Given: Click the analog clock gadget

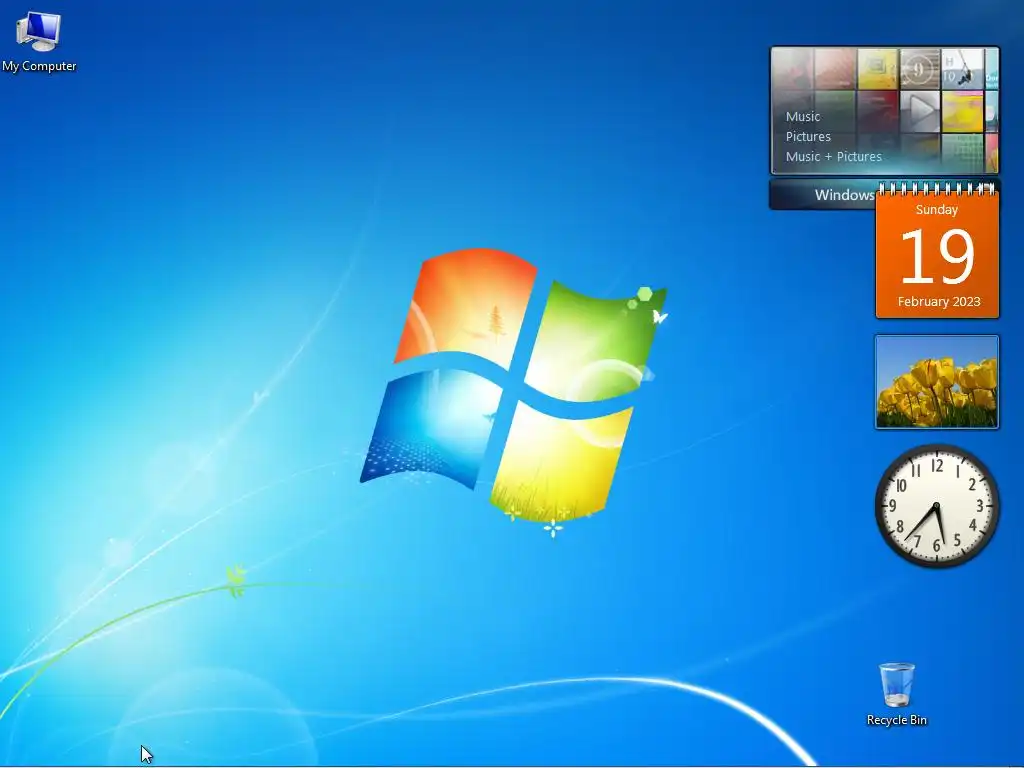Looking at the screenshot, I should click(936, 506).
